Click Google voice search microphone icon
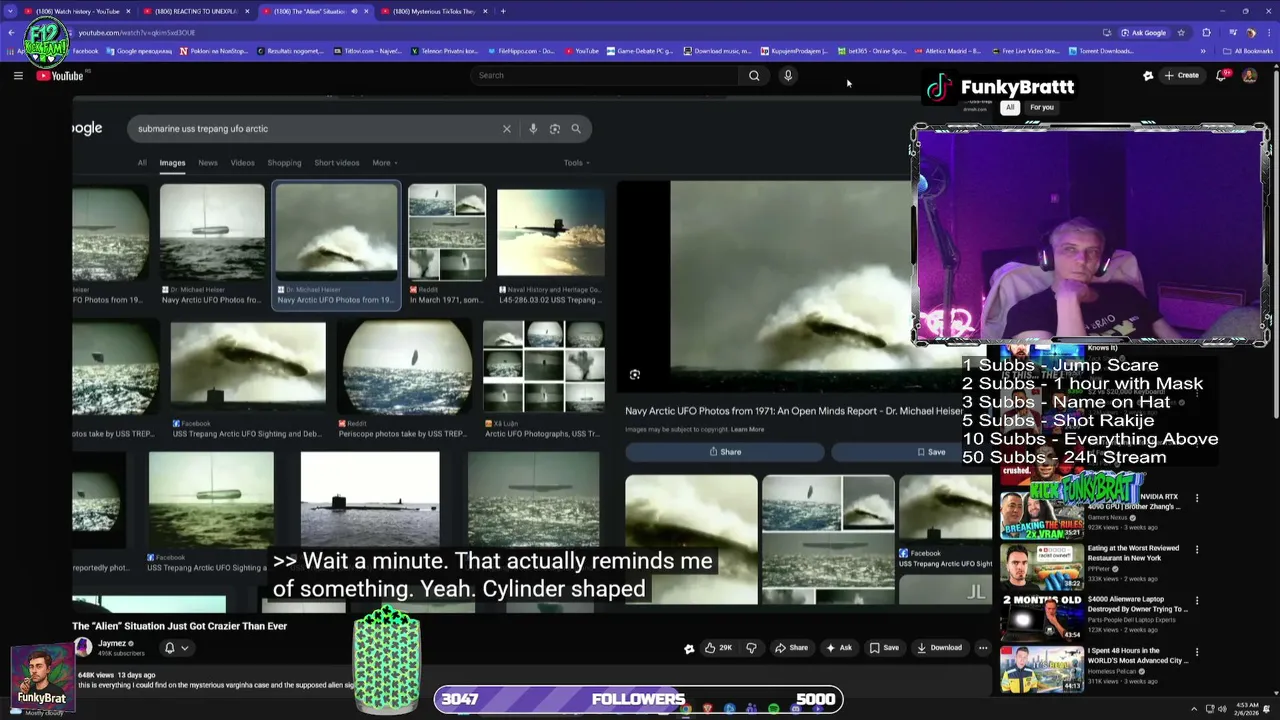 533,128
